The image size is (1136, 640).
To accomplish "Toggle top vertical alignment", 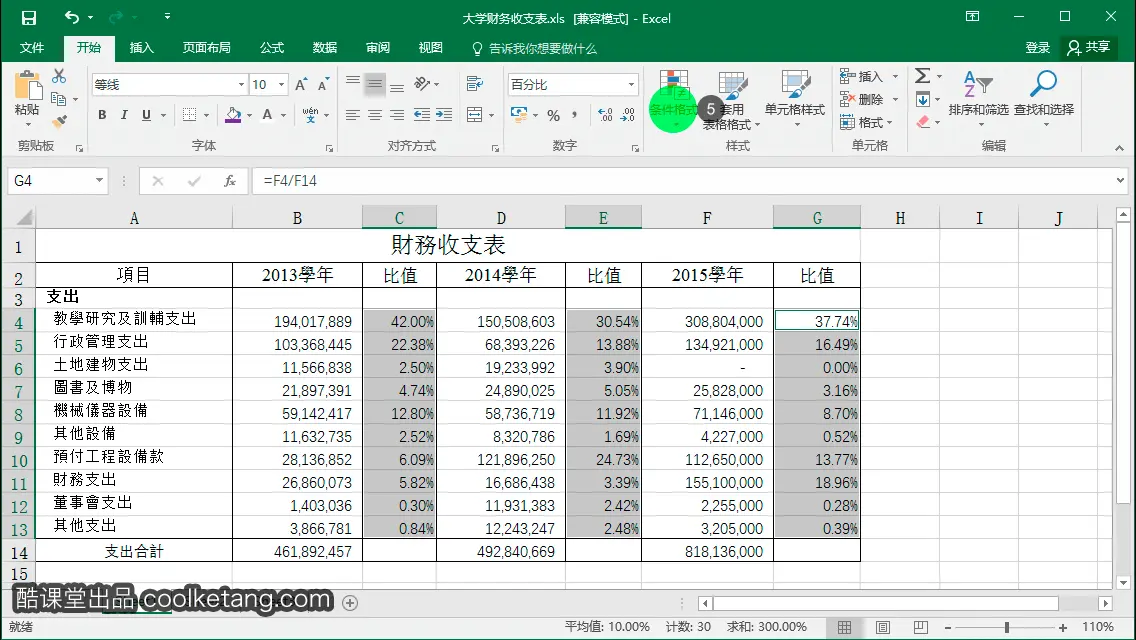I will [353, 83].
